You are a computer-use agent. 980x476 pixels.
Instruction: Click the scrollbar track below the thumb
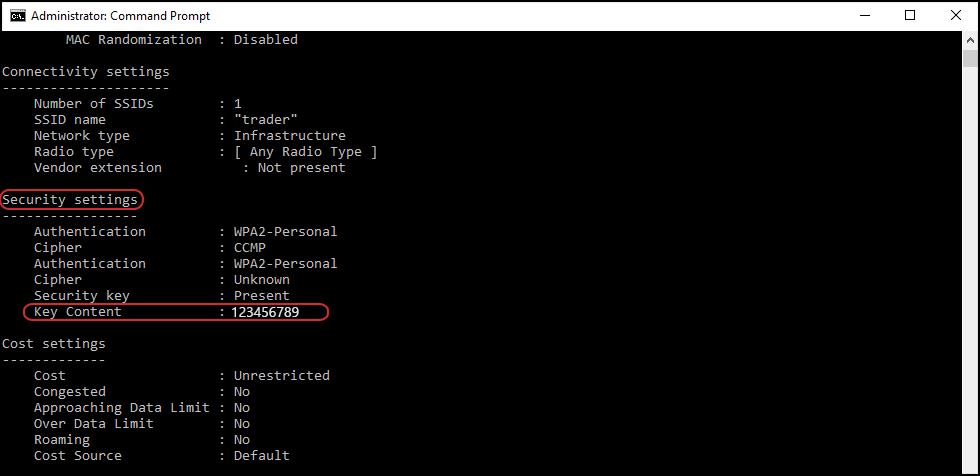pos(970,269)
